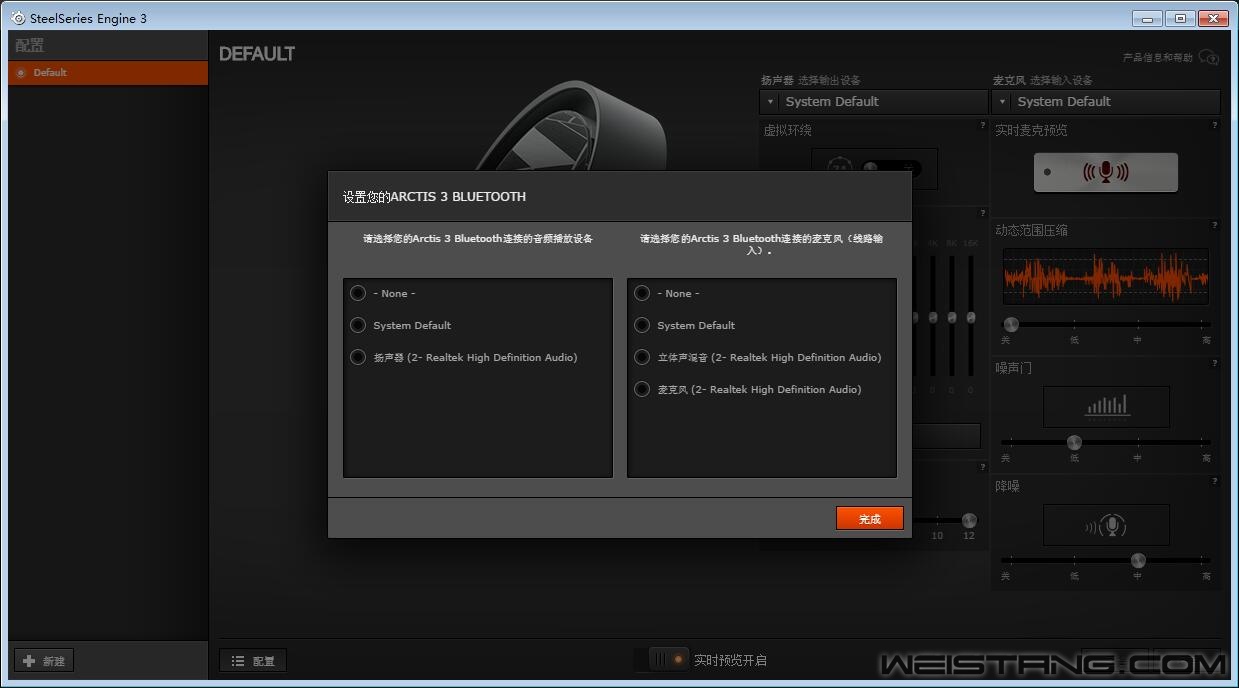Open help for 噪声门 section
Viewport: 1239px width, 688px height.
coord(1215,364)
